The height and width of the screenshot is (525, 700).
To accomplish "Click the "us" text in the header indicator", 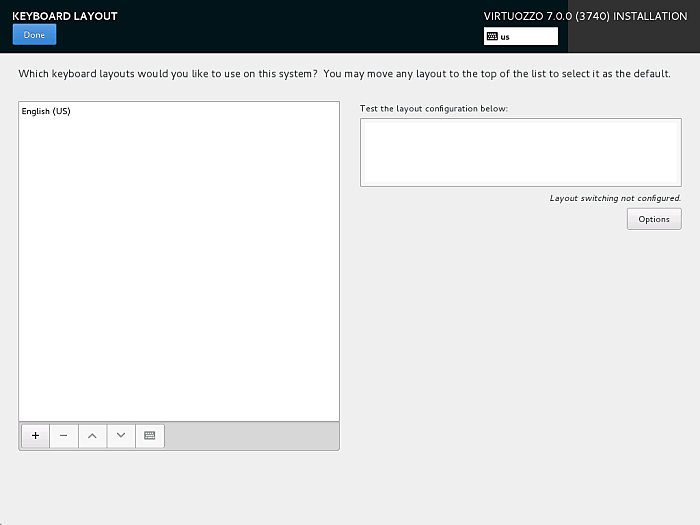I will click(505, 37).
